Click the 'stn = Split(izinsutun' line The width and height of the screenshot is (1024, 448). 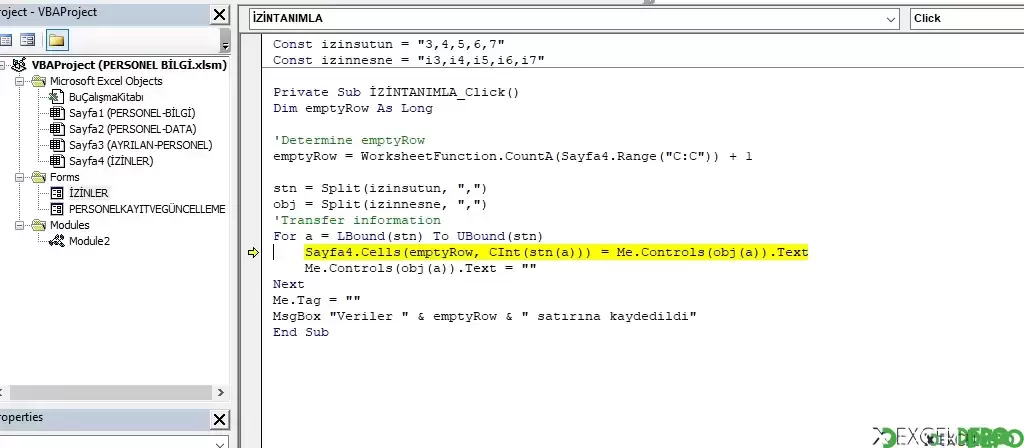pyautogui.click(x=380, y=188)
